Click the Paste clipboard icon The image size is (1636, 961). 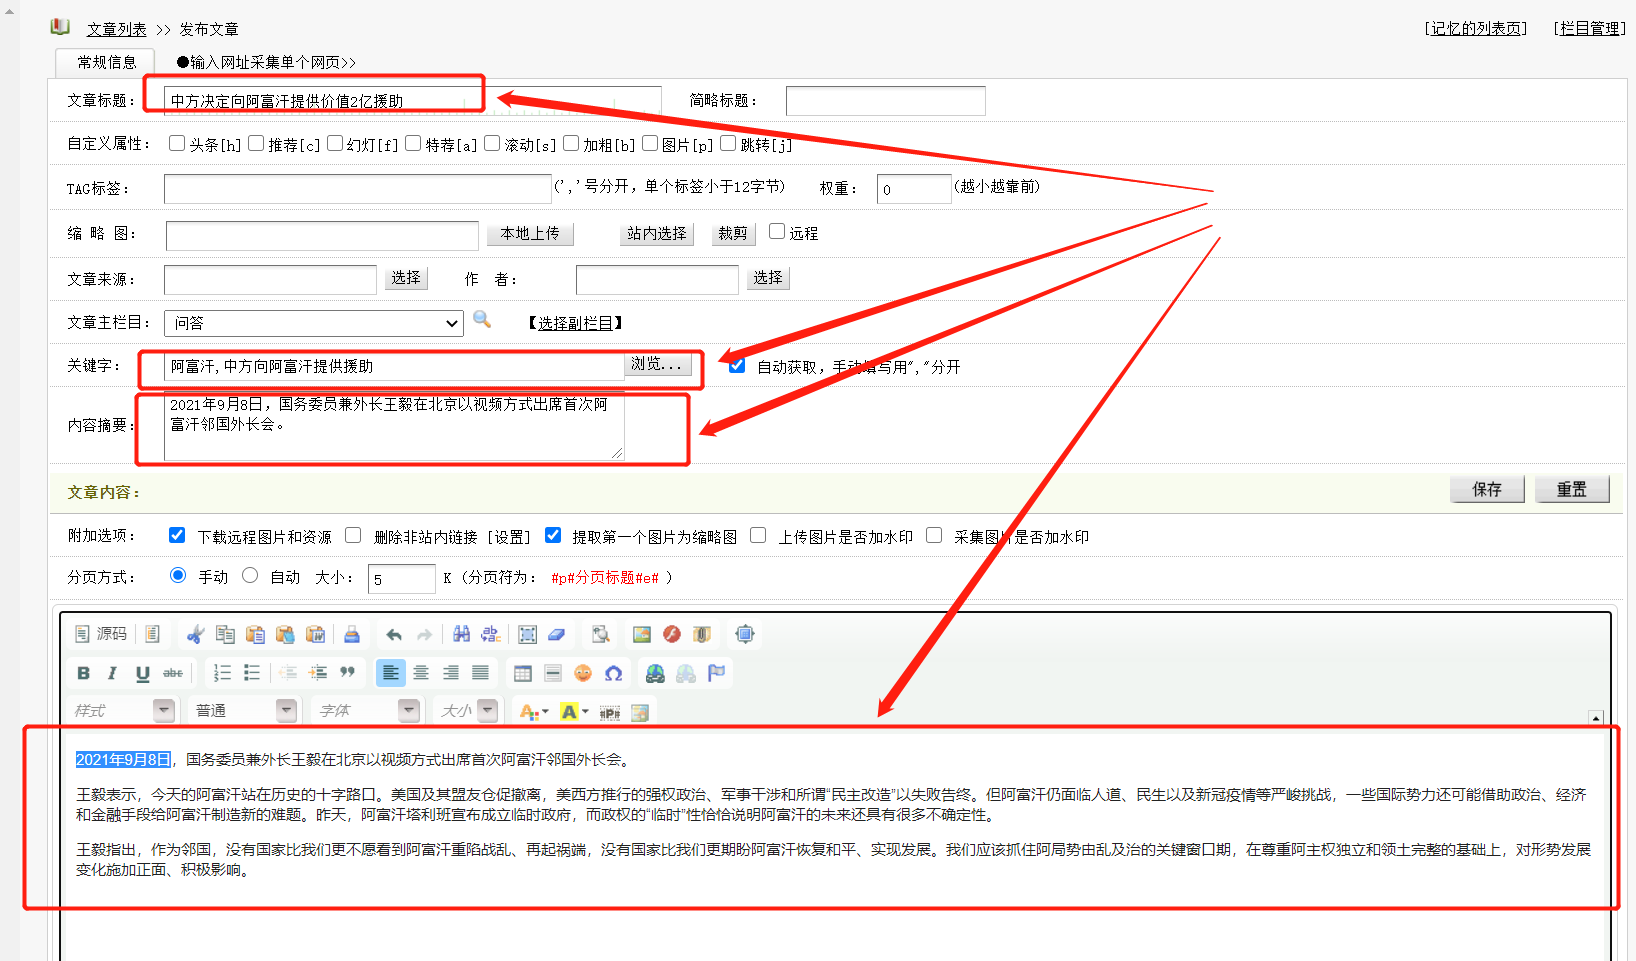(255, 634)
